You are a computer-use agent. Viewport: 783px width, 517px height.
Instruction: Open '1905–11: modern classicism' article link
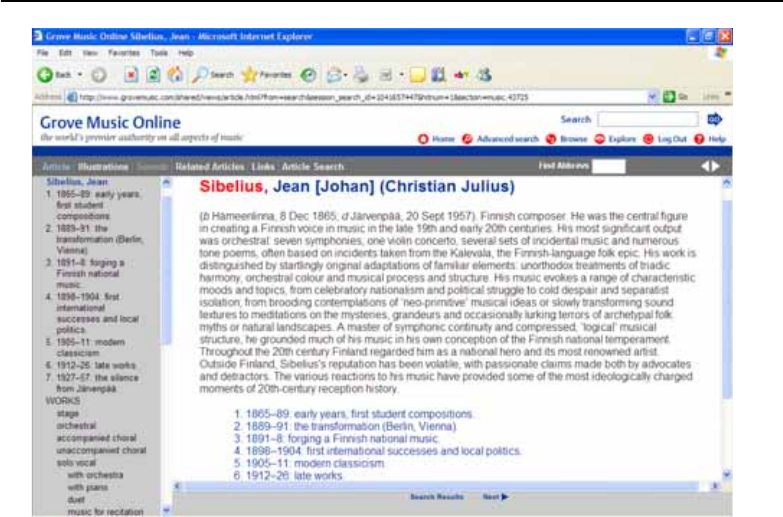point(315,463)
